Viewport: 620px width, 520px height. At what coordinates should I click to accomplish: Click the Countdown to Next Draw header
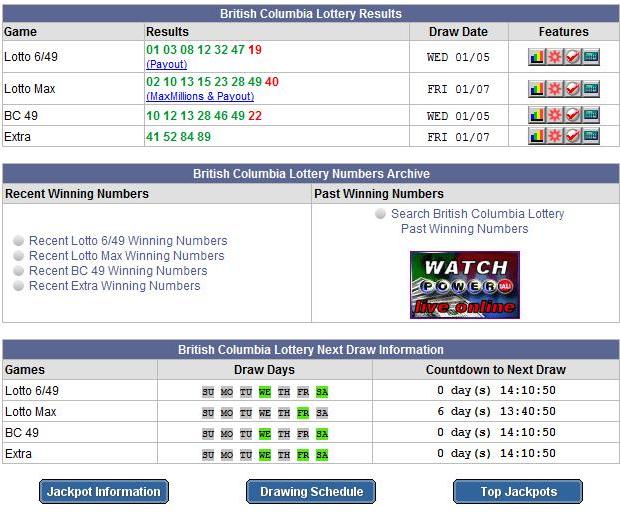(x=496, y=370)
